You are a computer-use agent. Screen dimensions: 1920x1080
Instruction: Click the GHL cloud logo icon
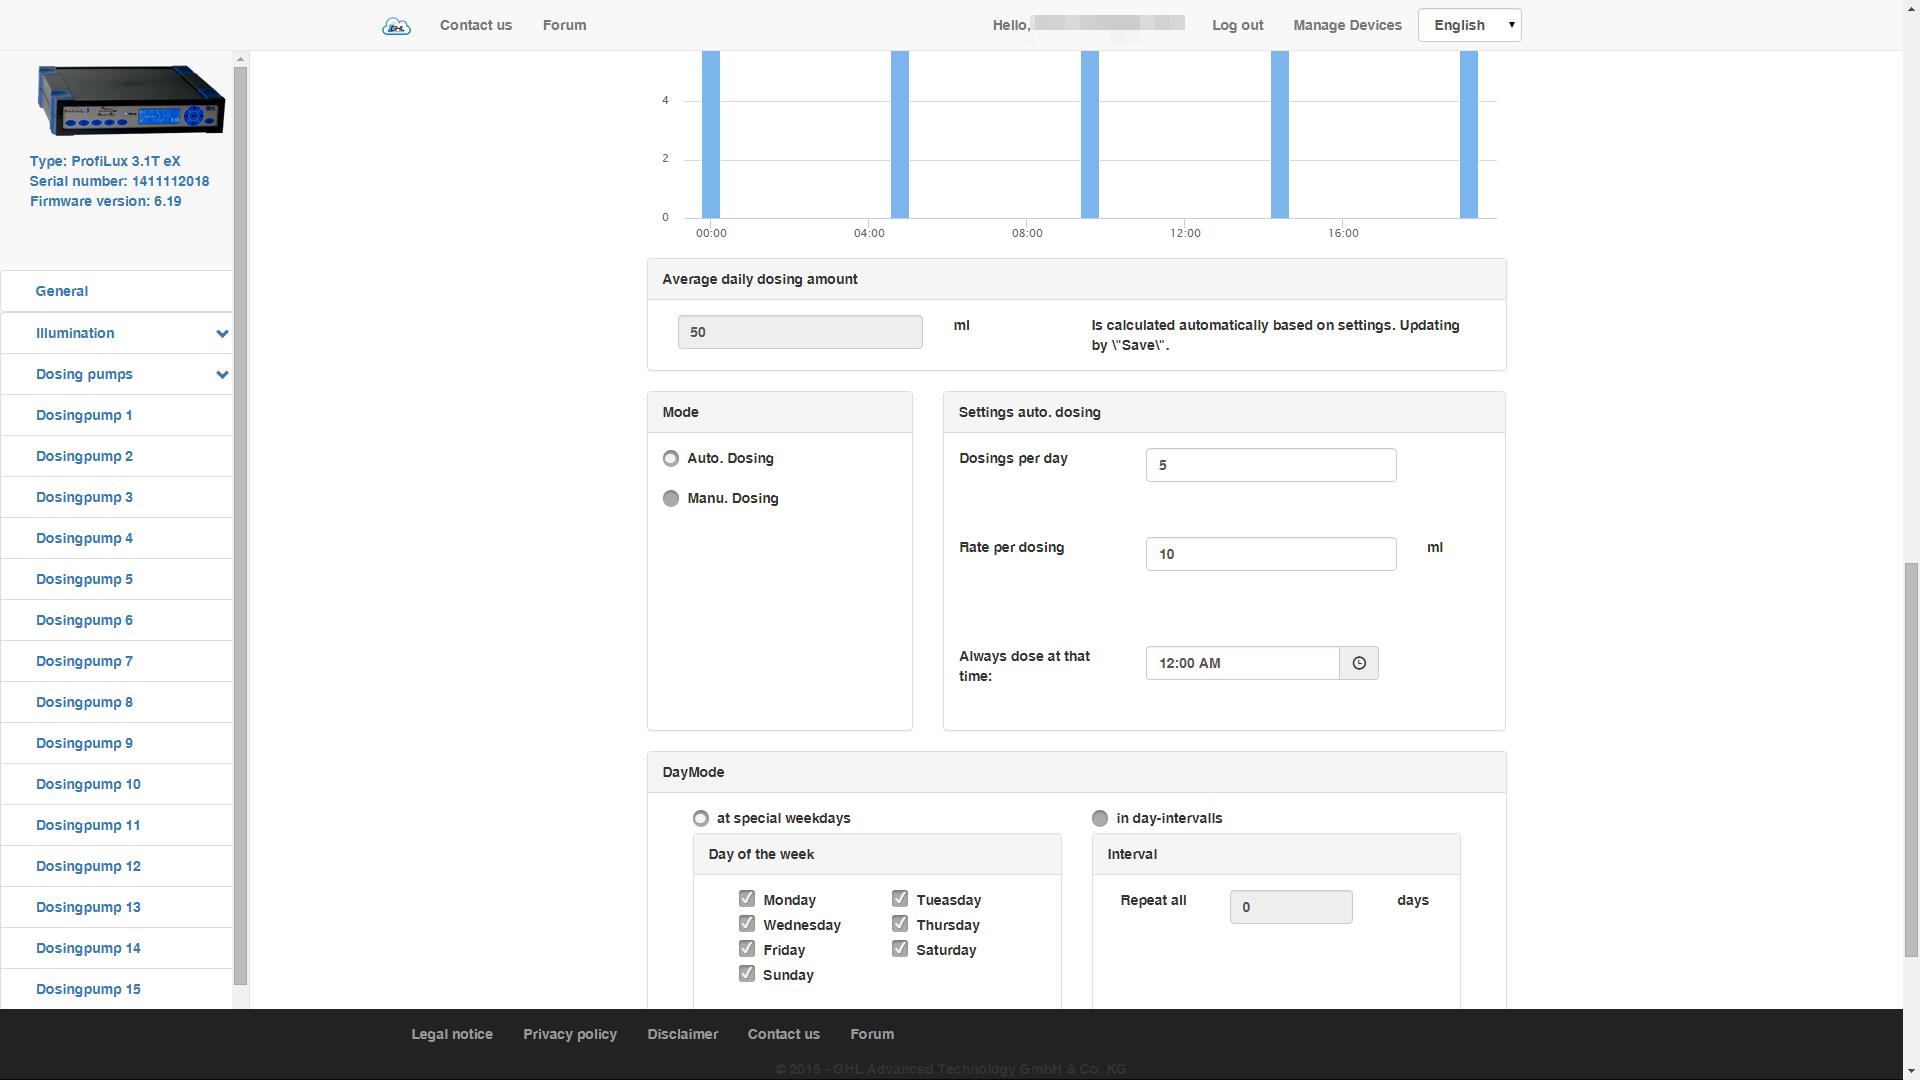tap(396, 26)
